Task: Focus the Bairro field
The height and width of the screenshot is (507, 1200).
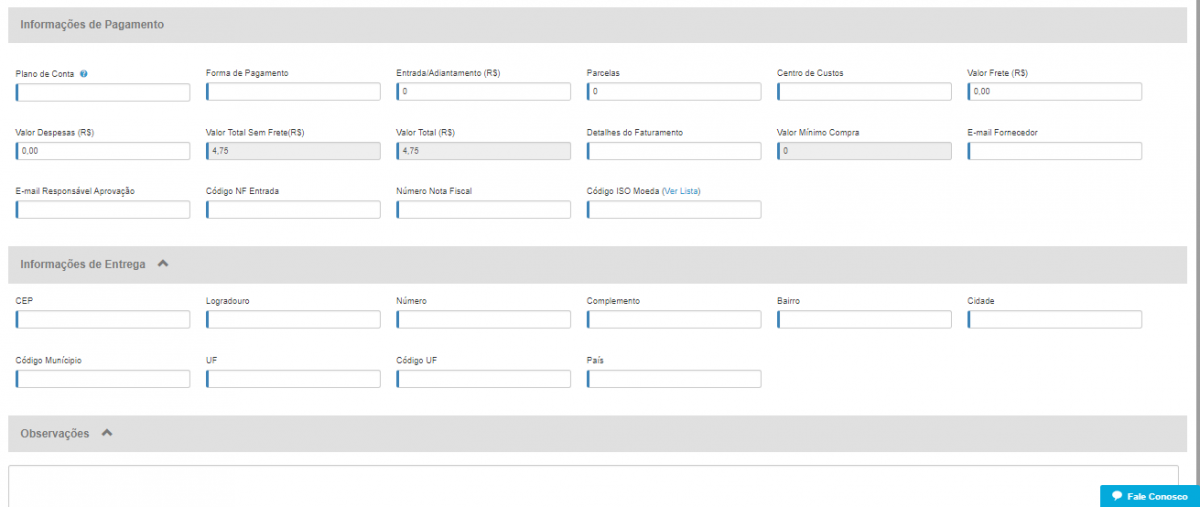Action: coord(864,320)
